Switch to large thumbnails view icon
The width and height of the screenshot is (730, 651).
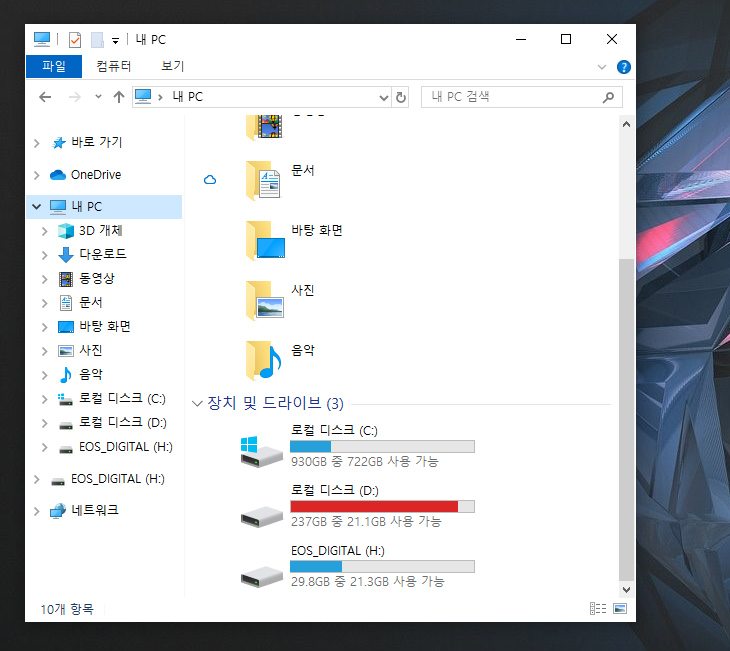(x=620, y=609)
